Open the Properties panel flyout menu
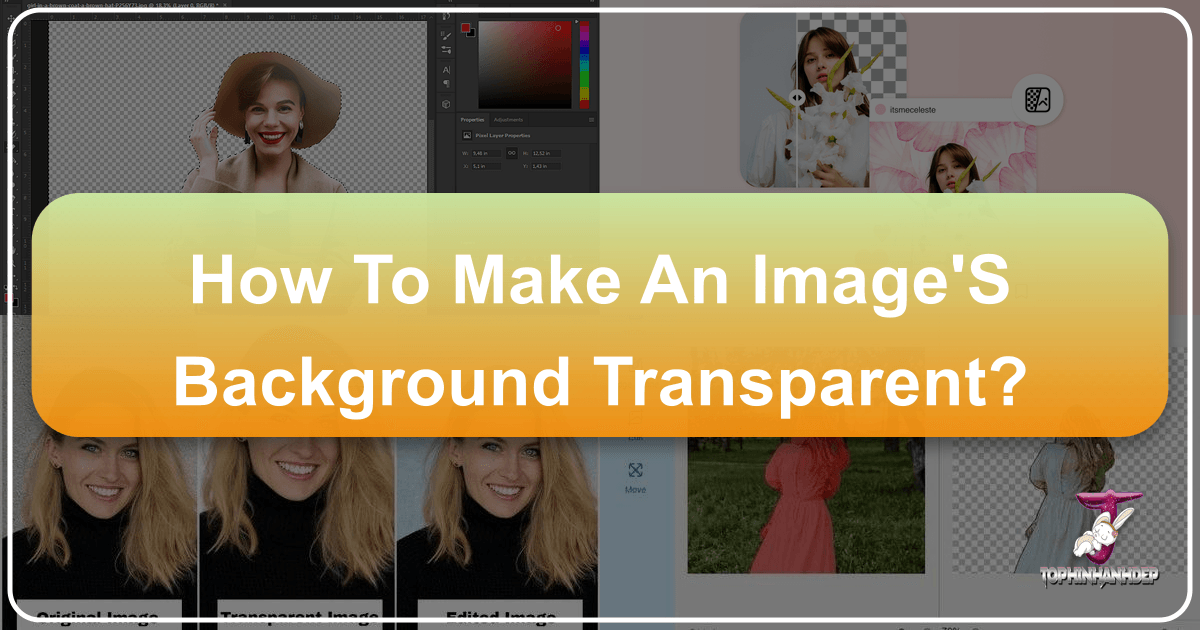Viewport: 1200px width, 630px height. point(591,118)
